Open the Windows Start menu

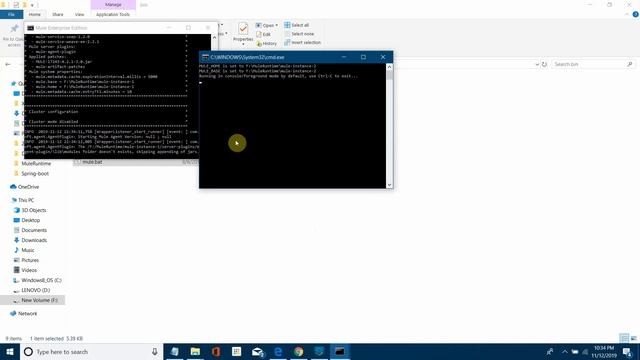pos(10,351)
